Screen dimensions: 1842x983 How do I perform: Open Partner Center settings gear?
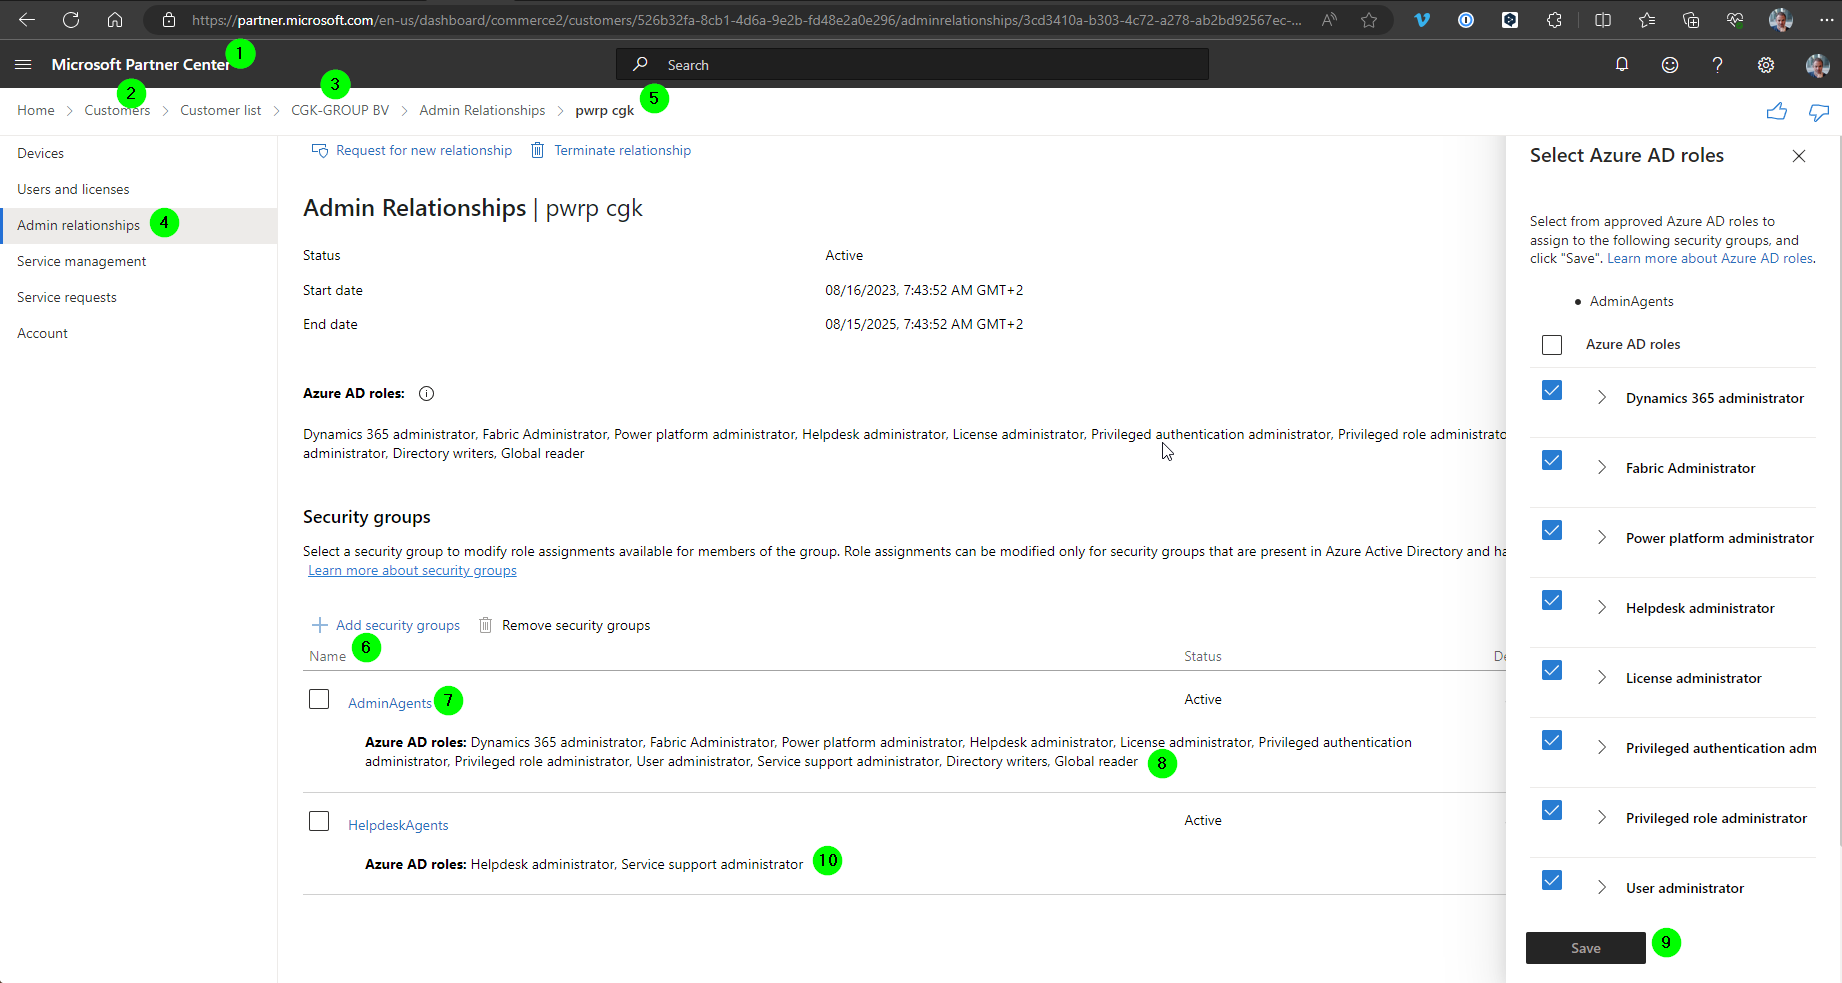[x=1766, y=65]
